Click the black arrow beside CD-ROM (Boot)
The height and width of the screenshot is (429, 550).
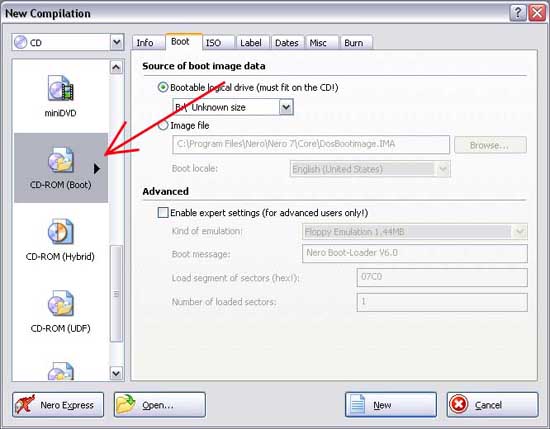pos(97,169)
